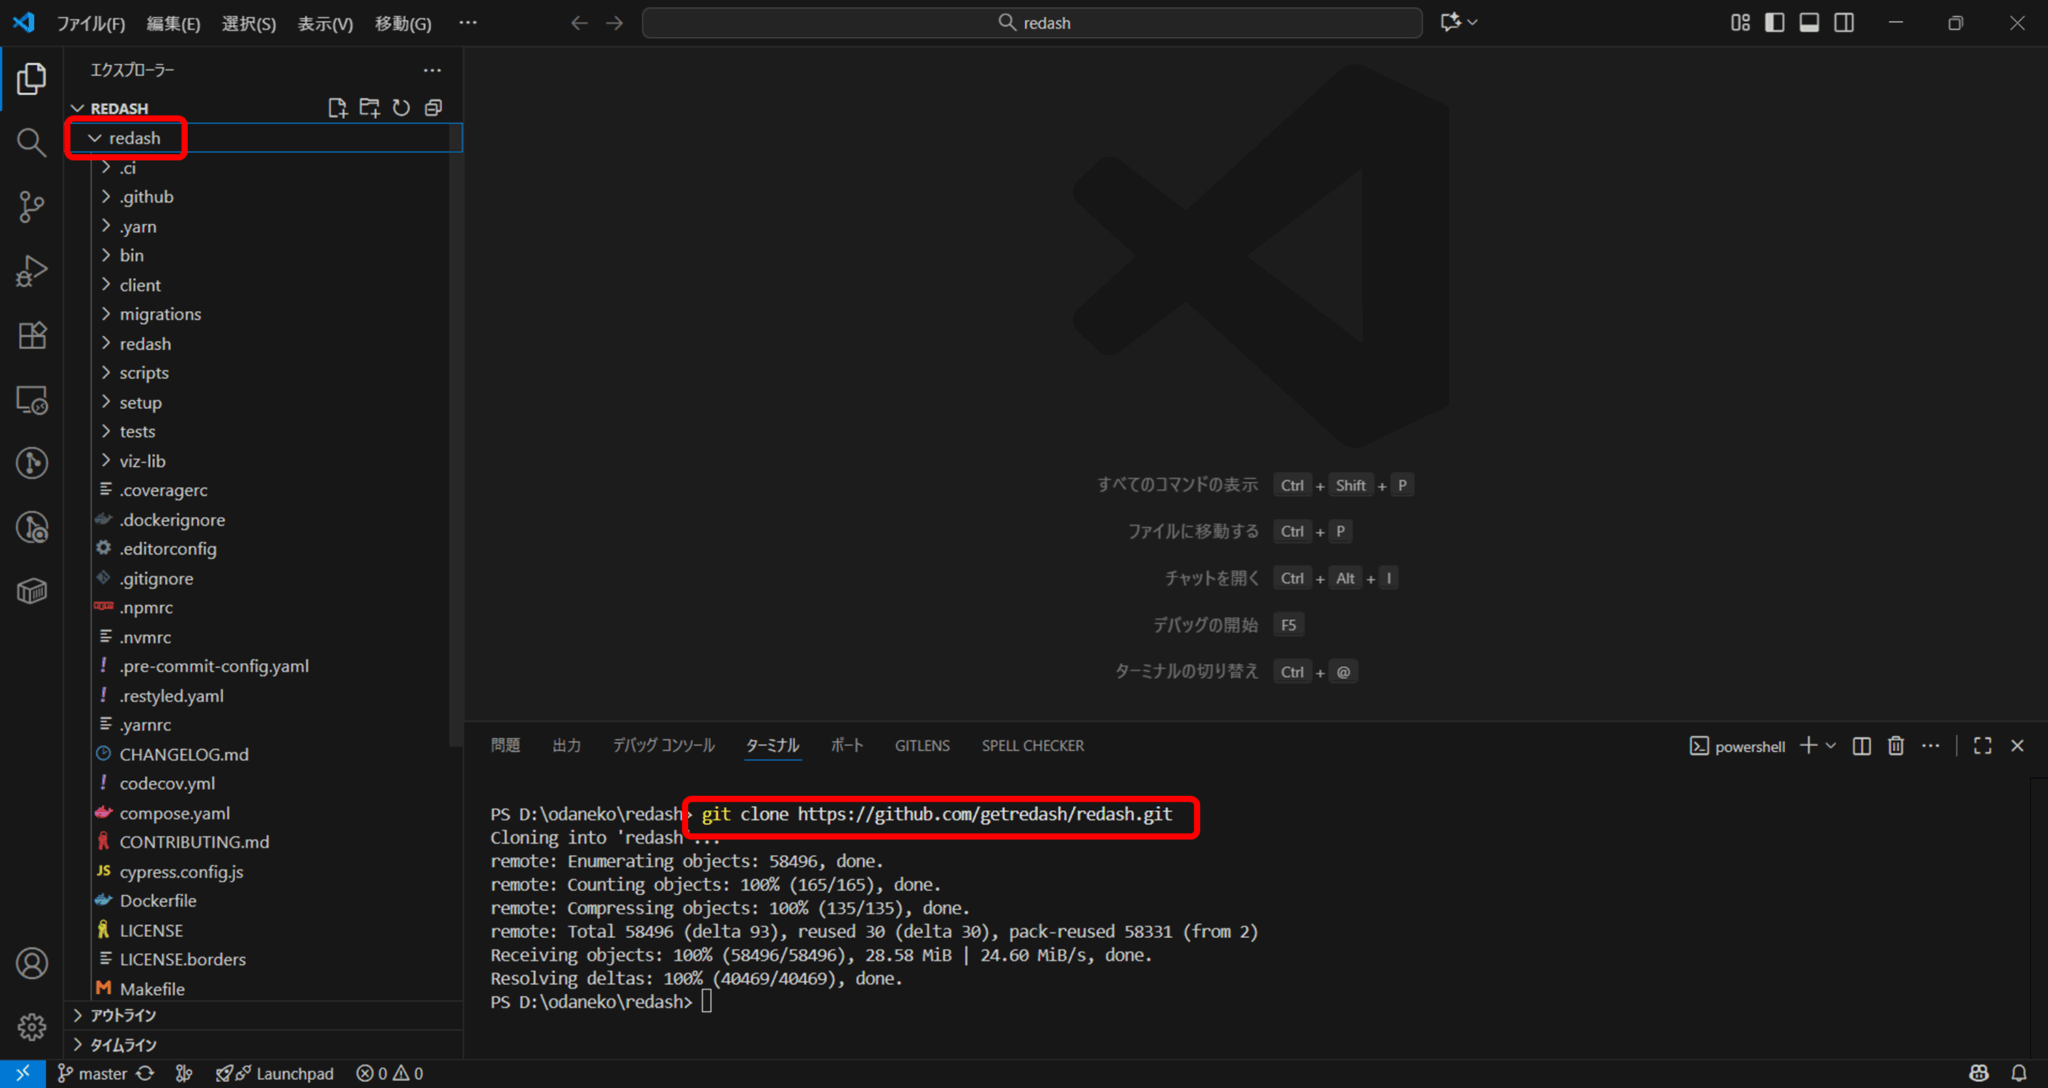Image resolution: width=2048 pixels, height=1088 pixels.
Task: Maximize the terminal panel size
Action: pyautogui.click(x=1983, y=746)
